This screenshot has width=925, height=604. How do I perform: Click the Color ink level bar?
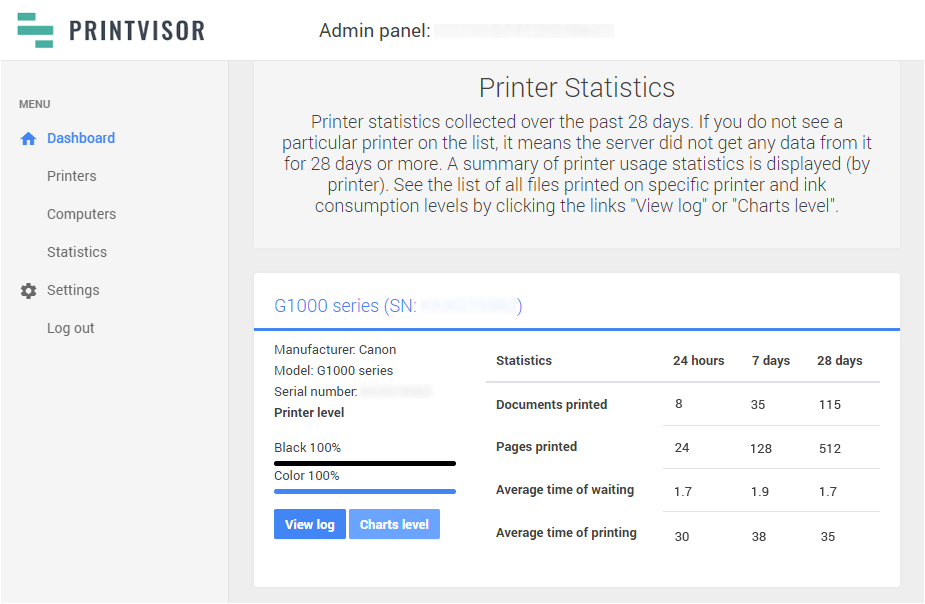tap(365, 491)
